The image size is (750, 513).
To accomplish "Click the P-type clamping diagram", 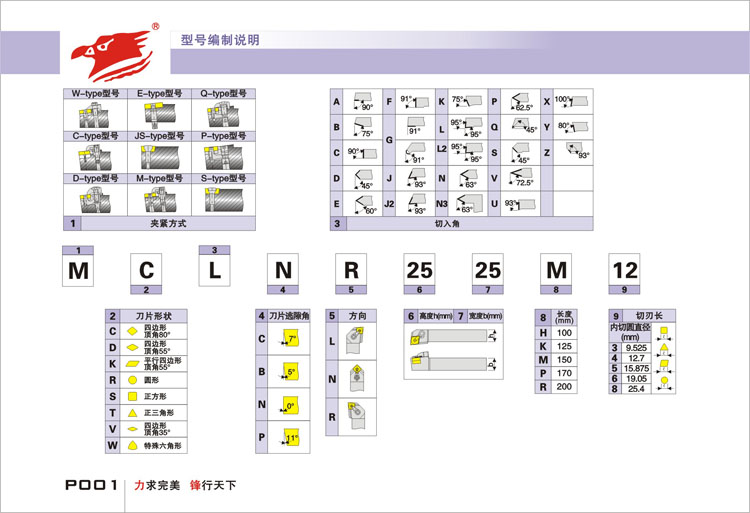I will tap(223, 157).
